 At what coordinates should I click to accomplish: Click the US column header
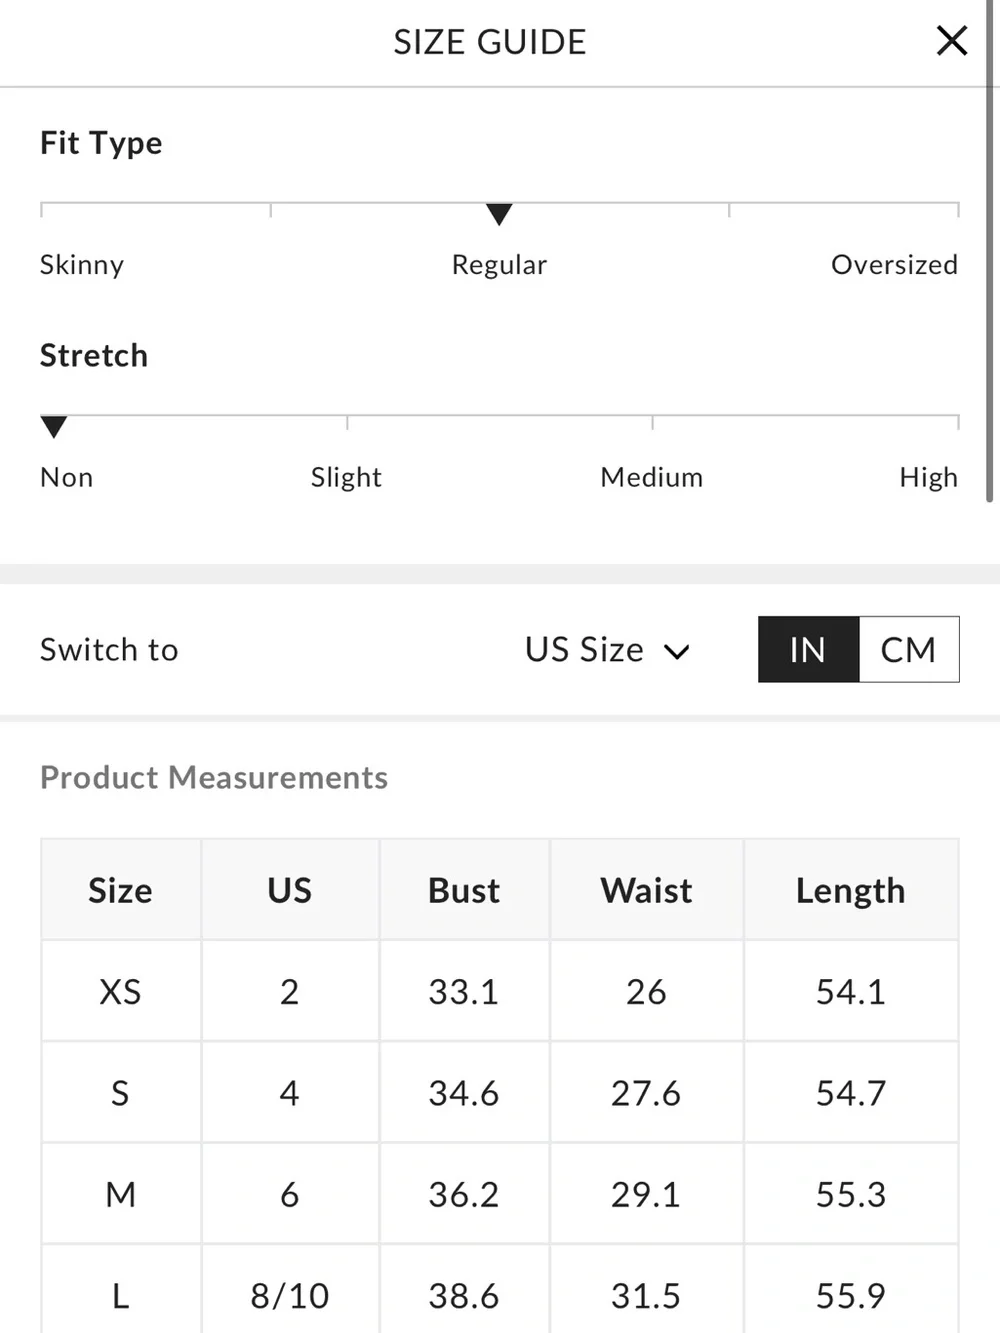click(x=290, y=890)
